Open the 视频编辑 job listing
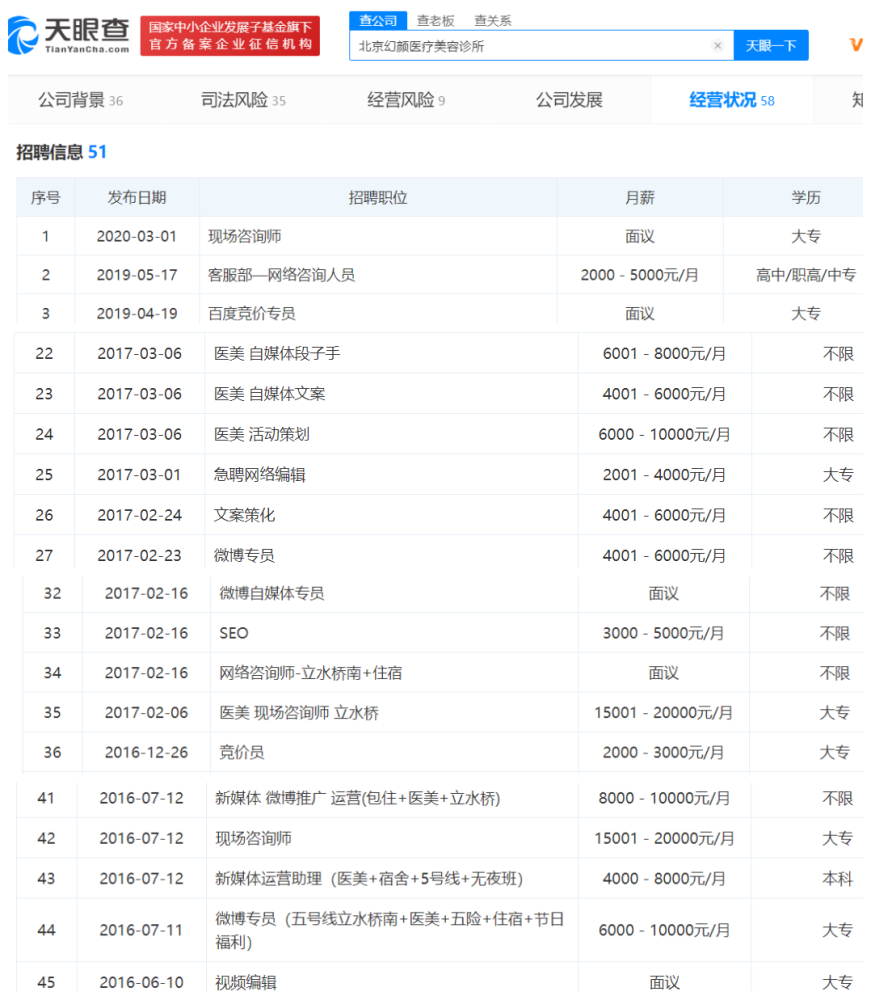 (x=245, y=982)
